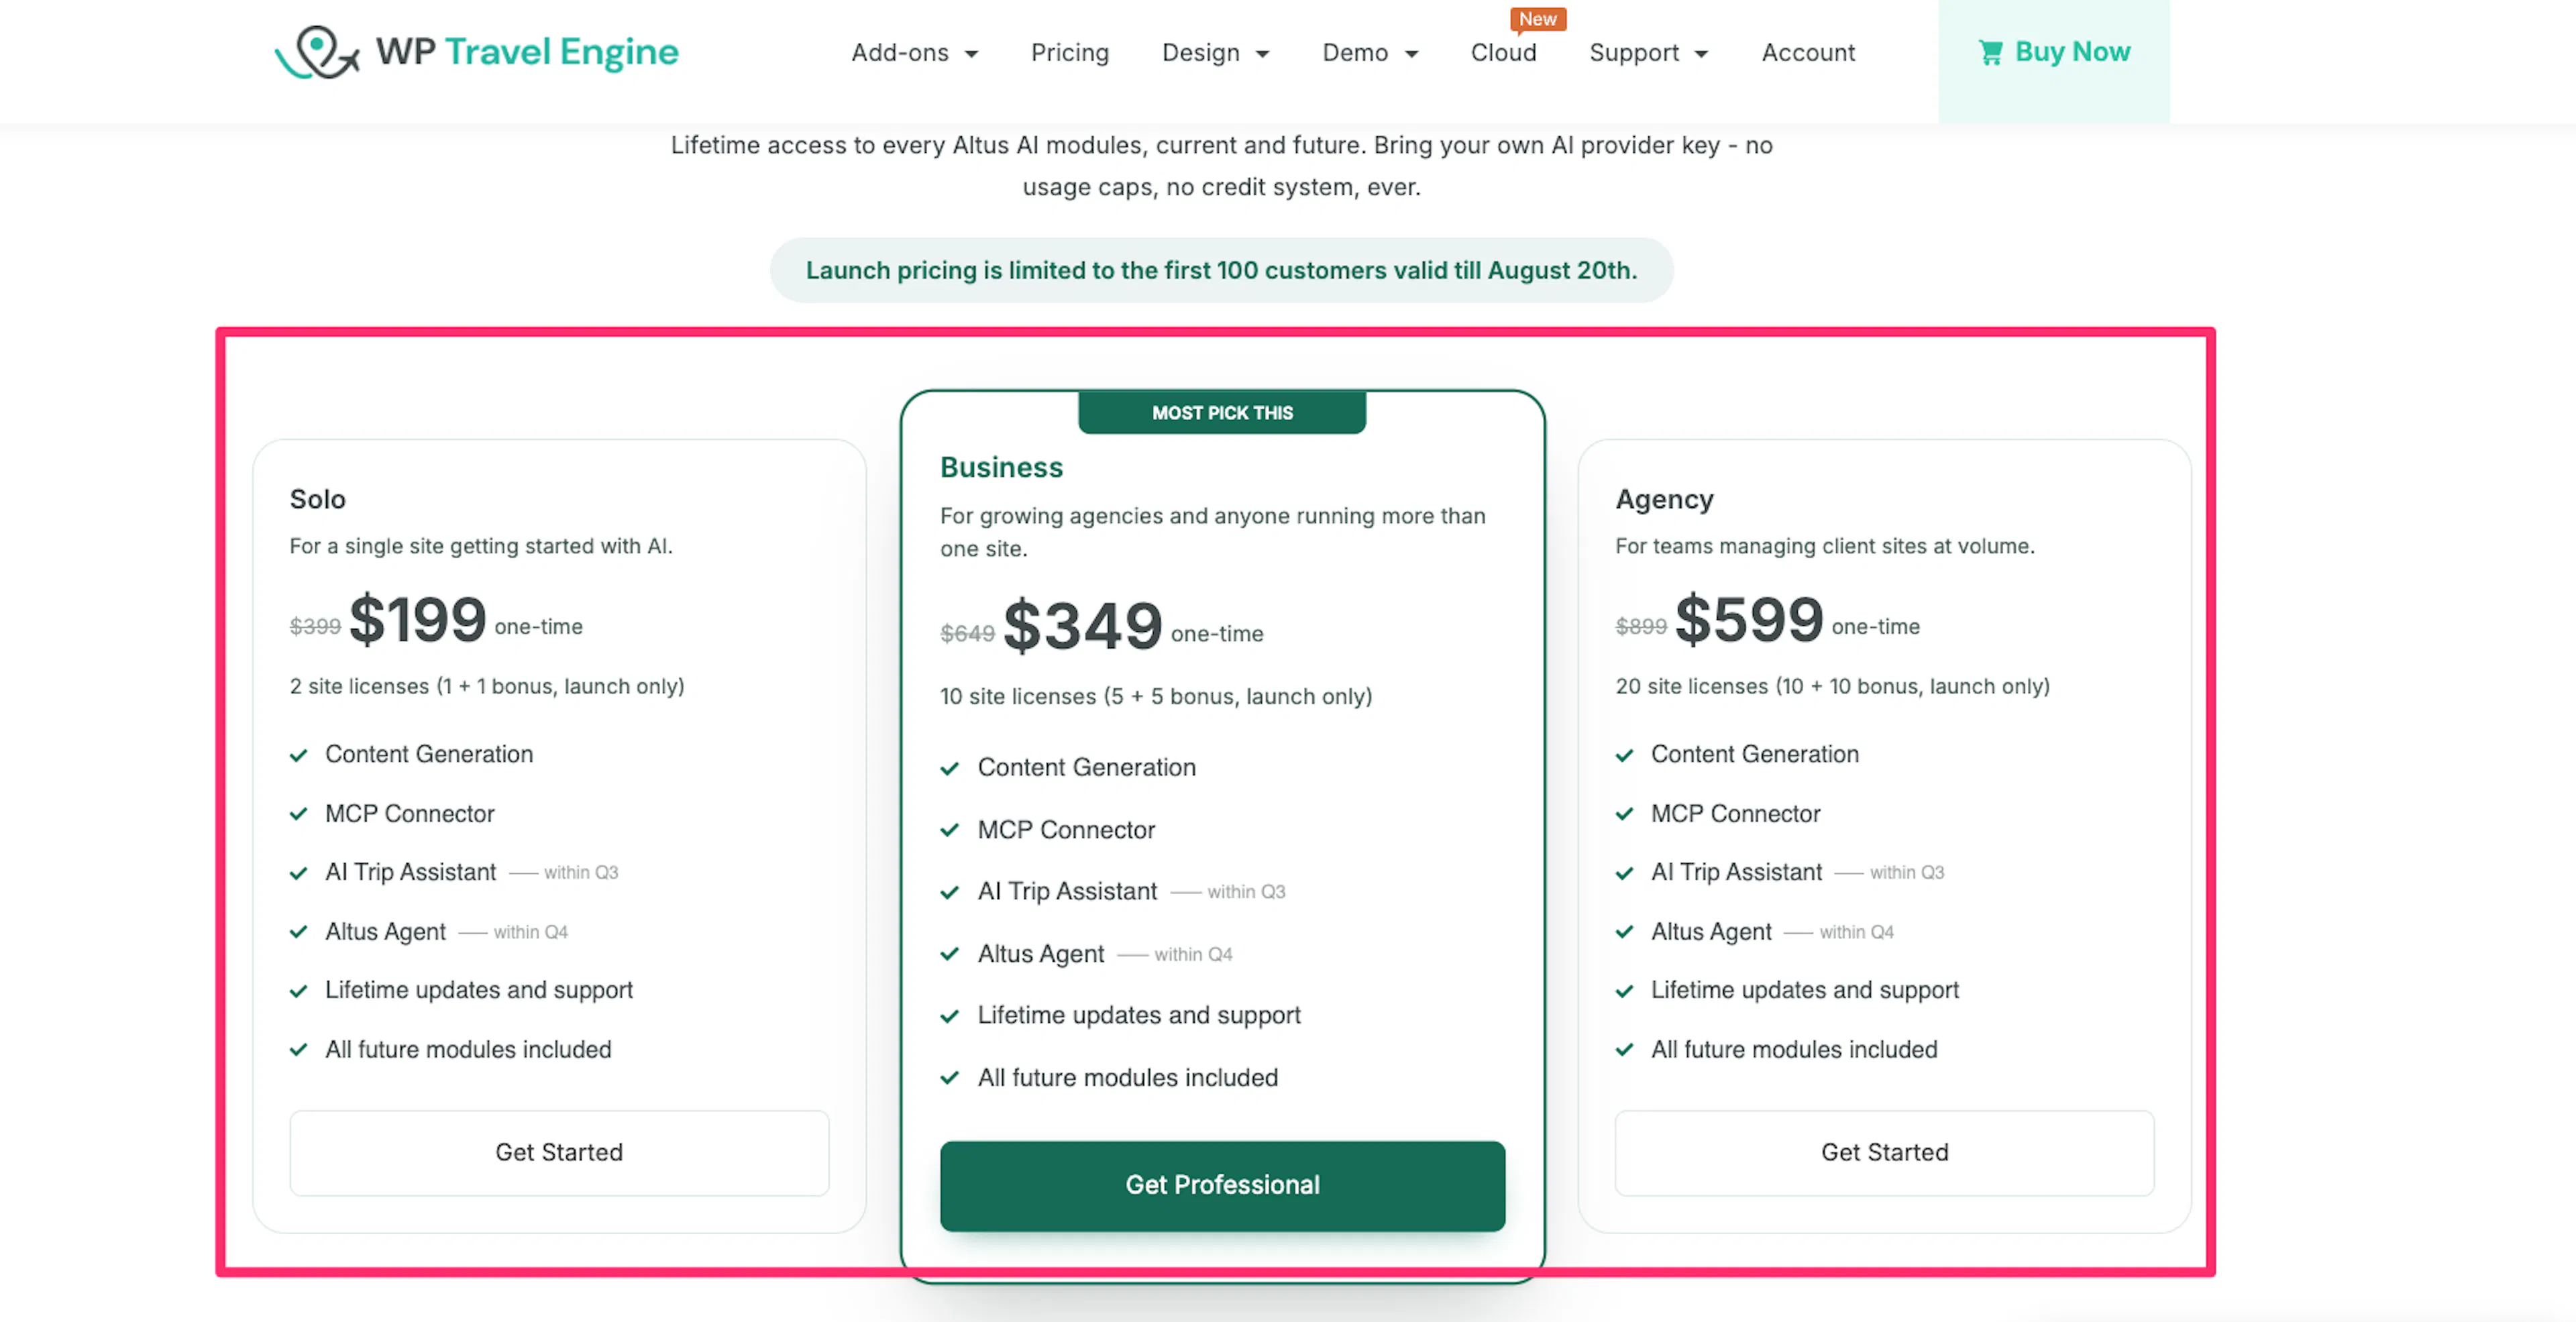Click the Get Professional button

(1222, 1186)
